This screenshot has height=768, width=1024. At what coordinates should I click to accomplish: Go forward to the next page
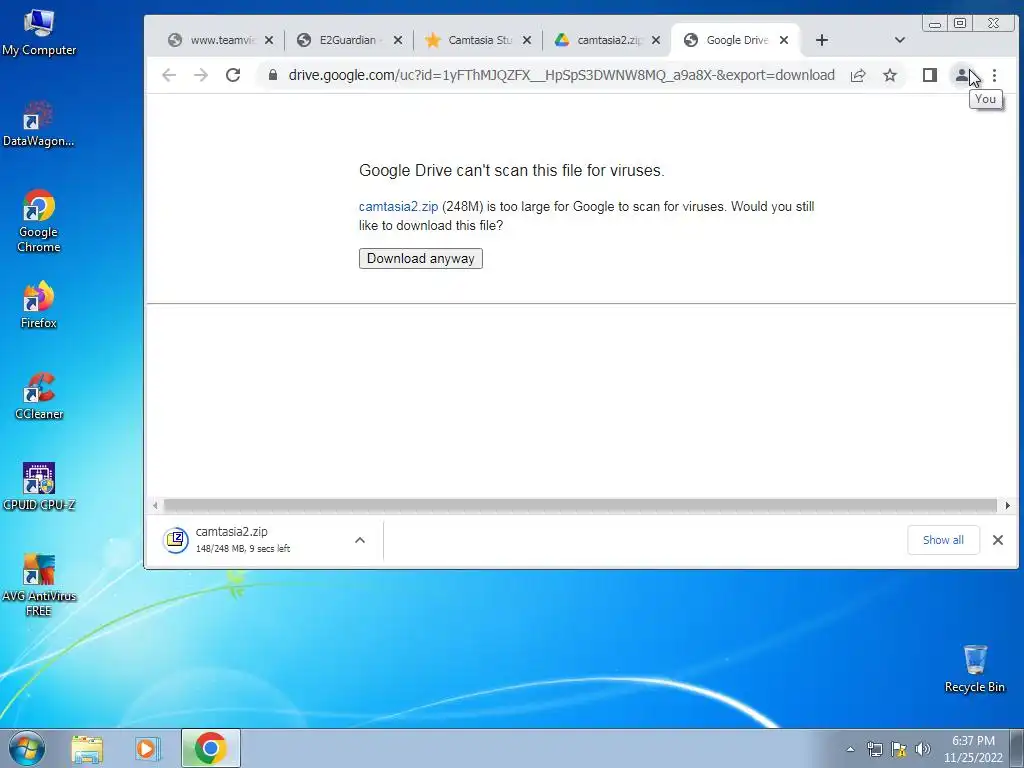(201, 75)
